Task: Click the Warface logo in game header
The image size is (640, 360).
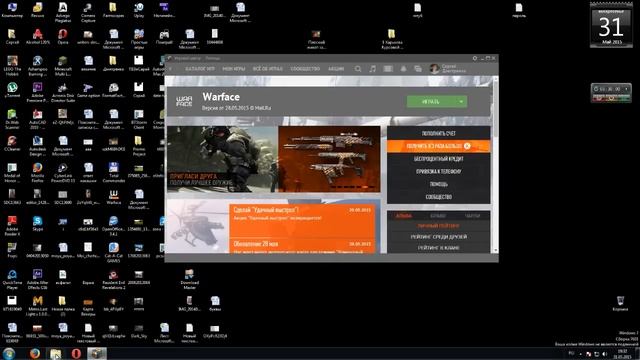Action: click(184, 101)
